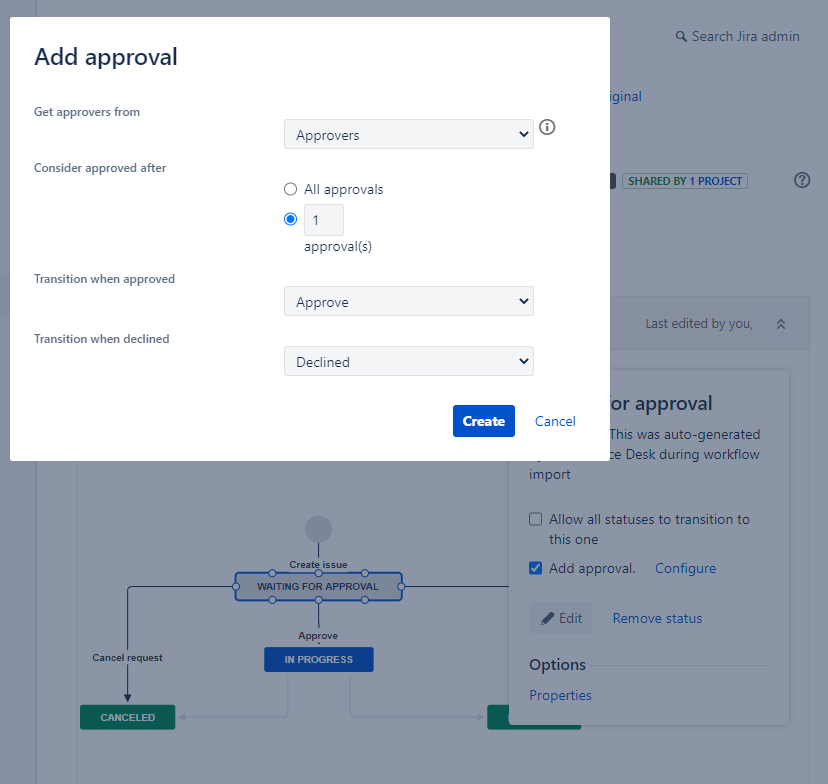Open the Transition when declined dropdown
The height and width of the screenshot is (784, 828).
[x=409, y=361]
